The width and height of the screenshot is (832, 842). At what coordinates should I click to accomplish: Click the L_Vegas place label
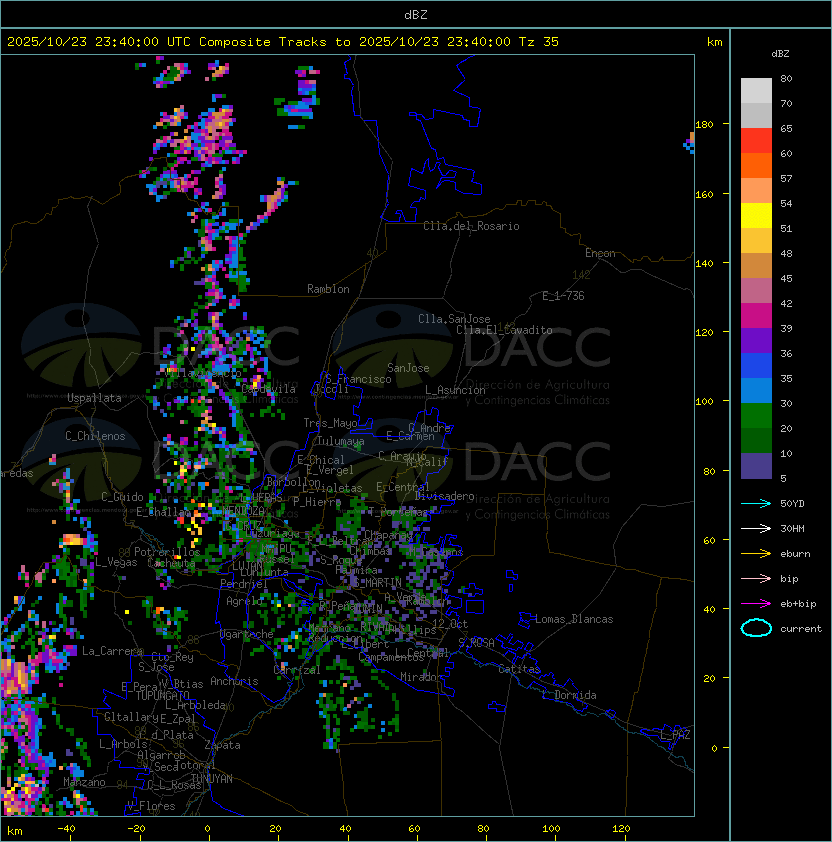click(x=116, y=562)
